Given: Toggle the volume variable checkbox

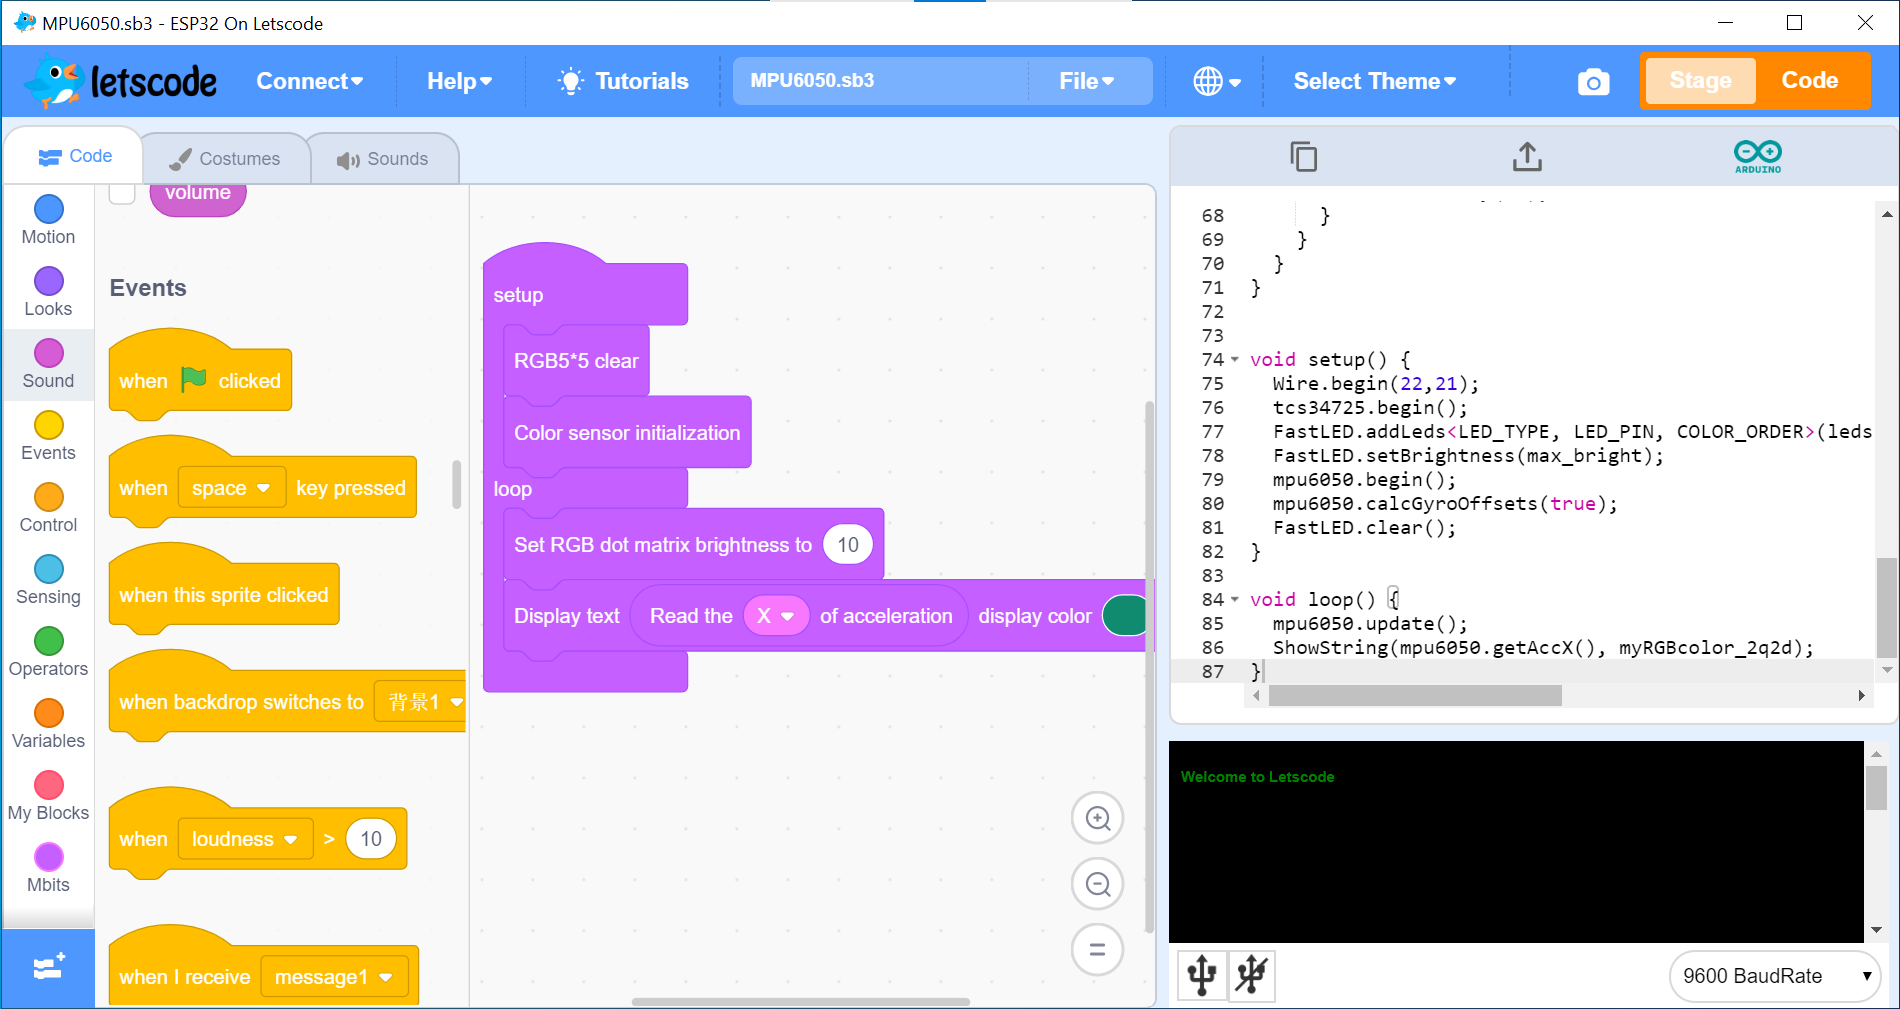Looking at the screenshot, I should (122, 193).
